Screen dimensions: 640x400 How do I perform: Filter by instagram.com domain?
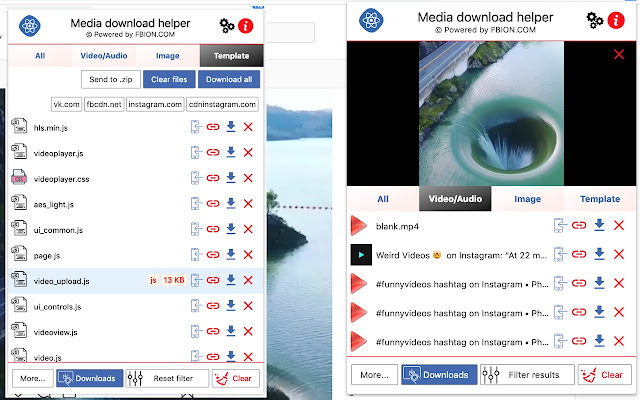[155, 104]
